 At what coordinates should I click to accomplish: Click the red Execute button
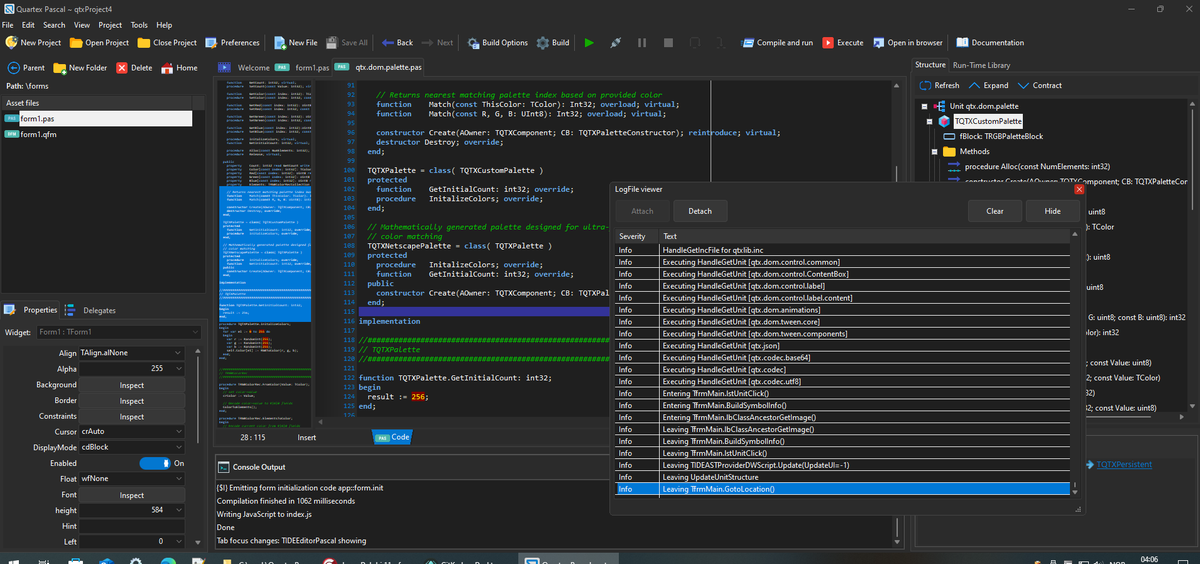tap(843, 43)
